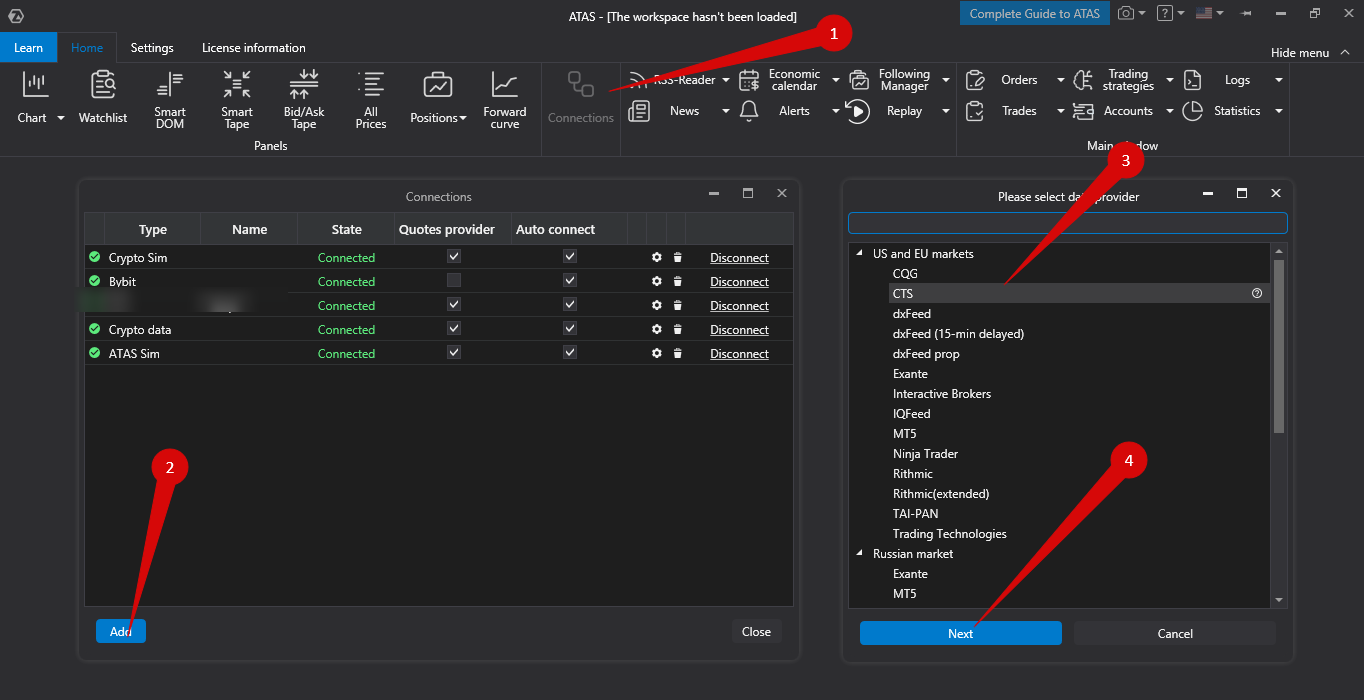Image resolution: width=1364 pixels, height=700 pixels.
Task: Open Complete Guide to ATAS
Action: [1035, 13]
